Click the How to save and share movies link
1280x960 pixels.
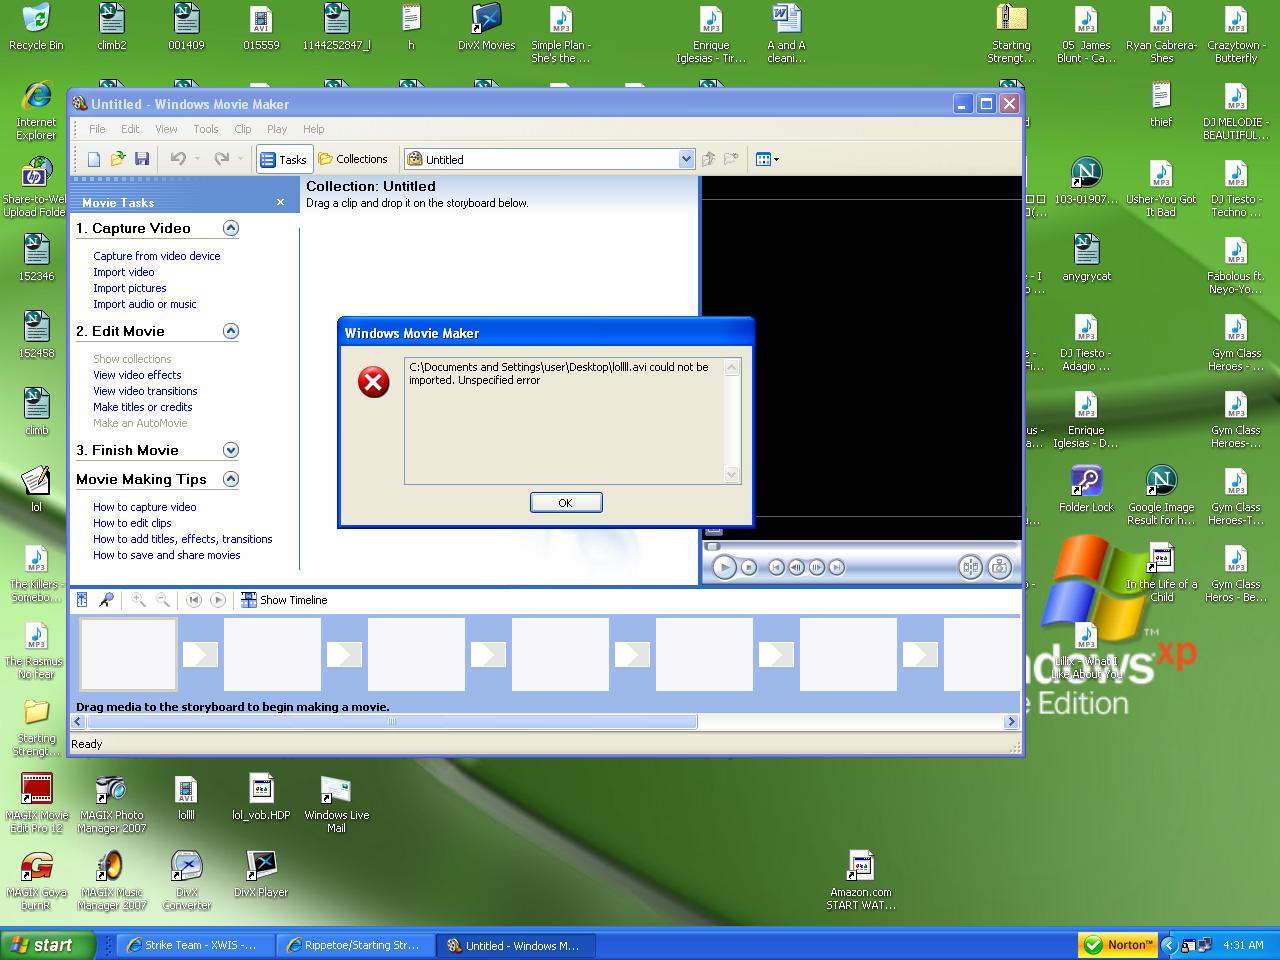click(167, 555)
